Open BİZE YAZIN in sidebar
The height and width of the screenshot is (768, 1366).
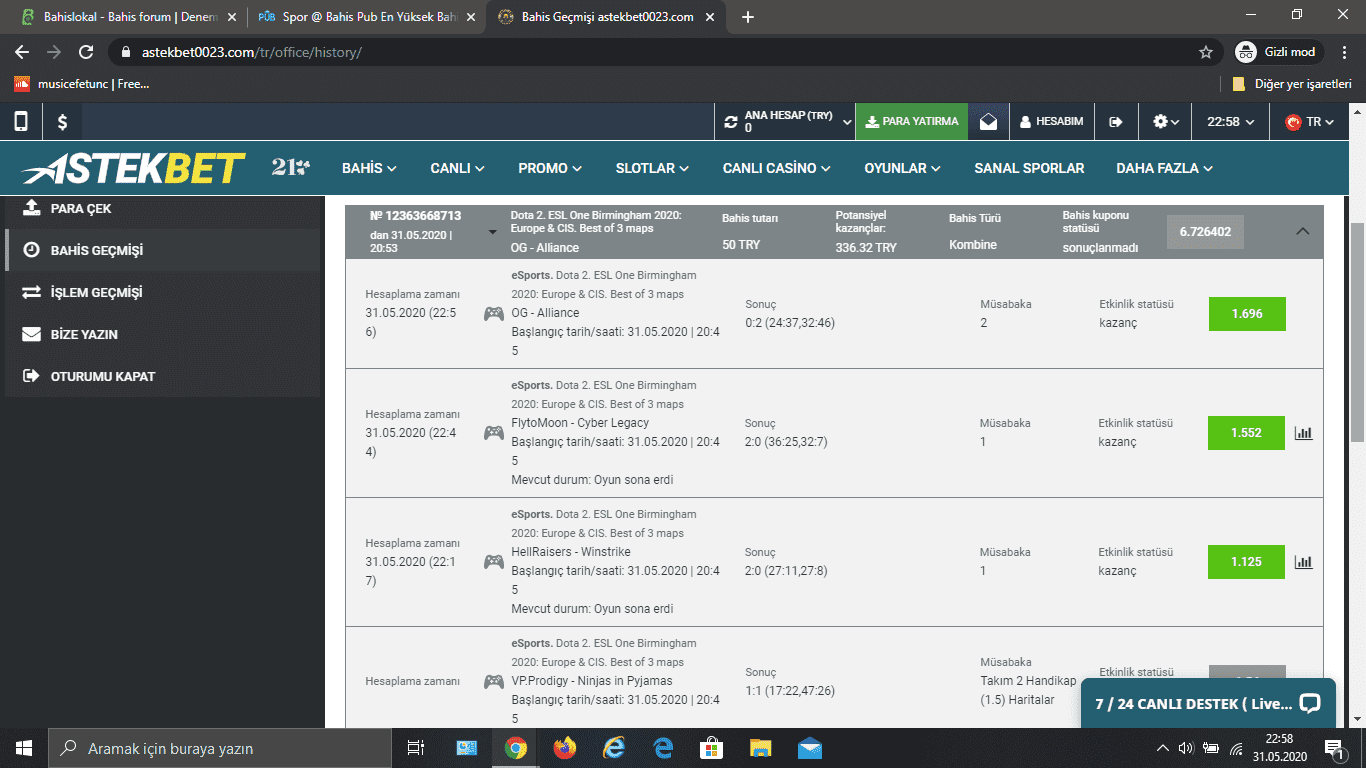162,334
